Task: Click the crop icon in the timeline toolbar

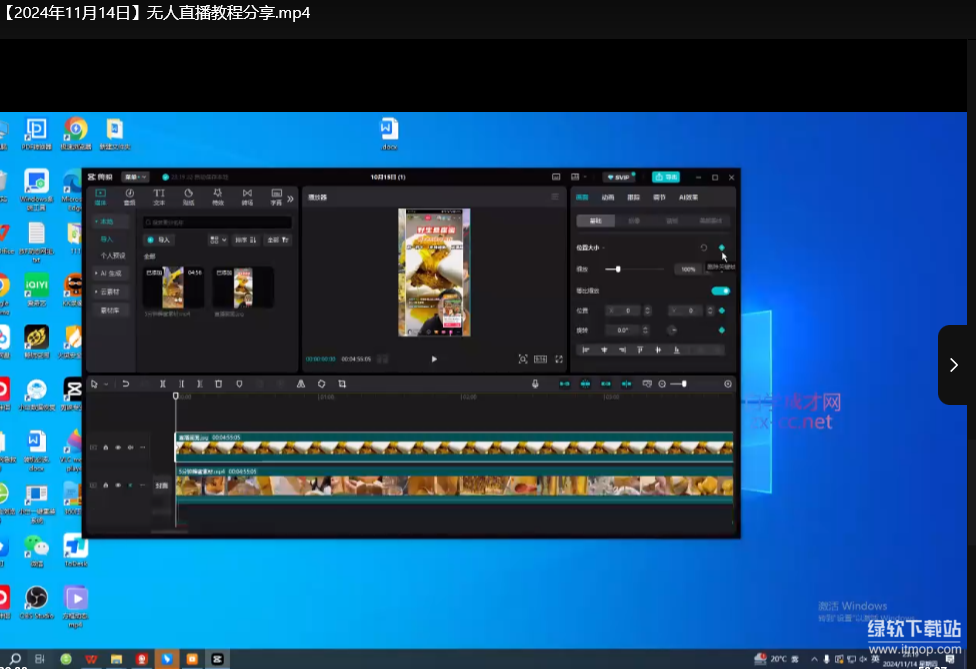Action: (342, 384)
